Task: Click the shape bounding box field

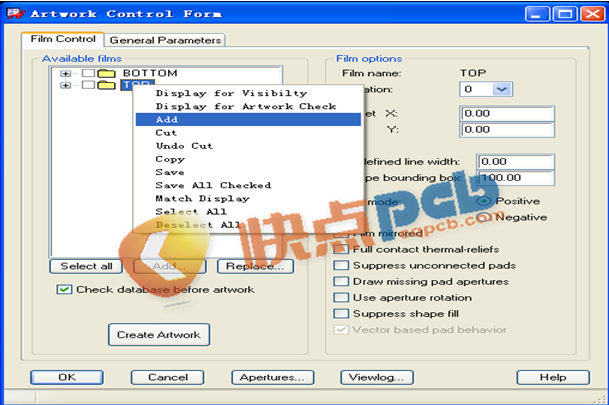Action: pyautogui.click(x=515, y=178)
